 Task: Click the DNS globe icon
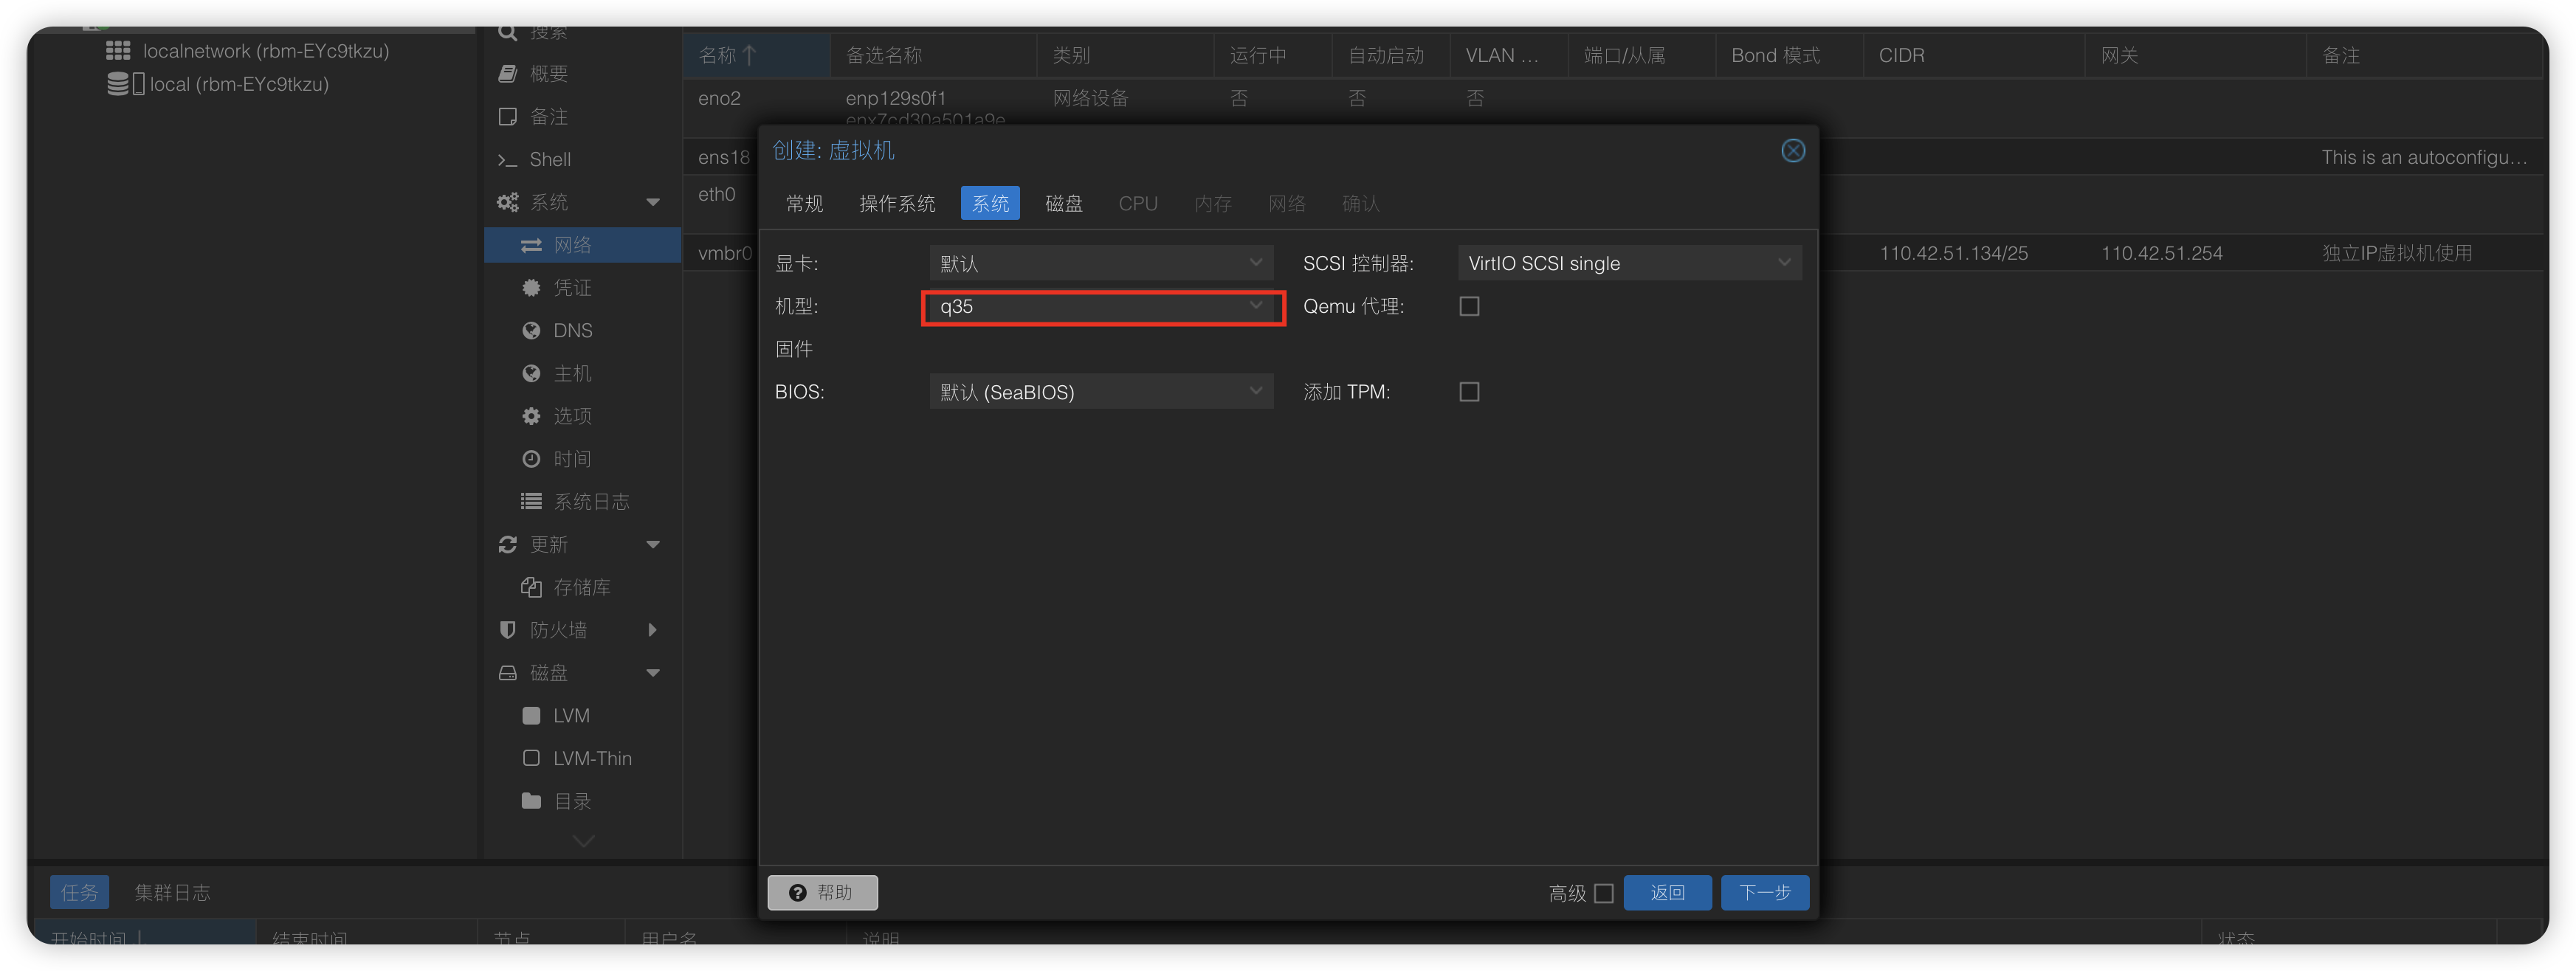coord(531,331)
